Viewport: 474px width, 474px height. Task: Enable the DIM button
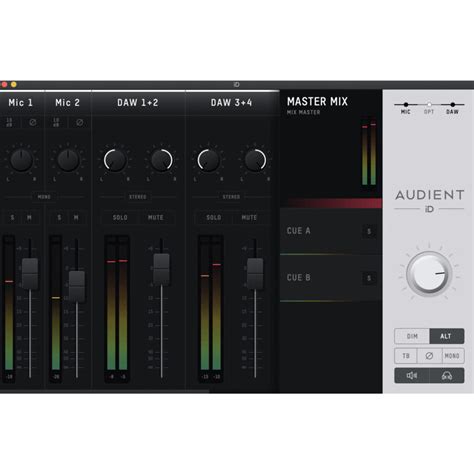pyautogui.click(x=412, y=336)
